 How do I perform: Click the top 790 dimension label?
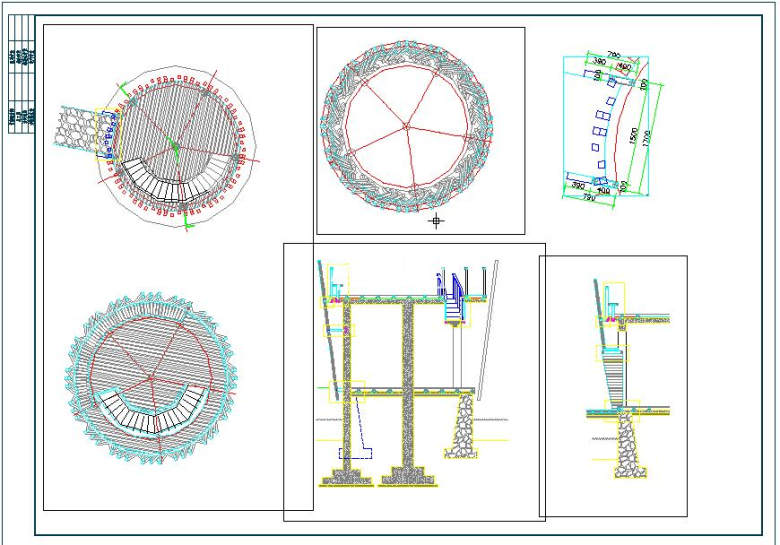(x=614, y=55)
